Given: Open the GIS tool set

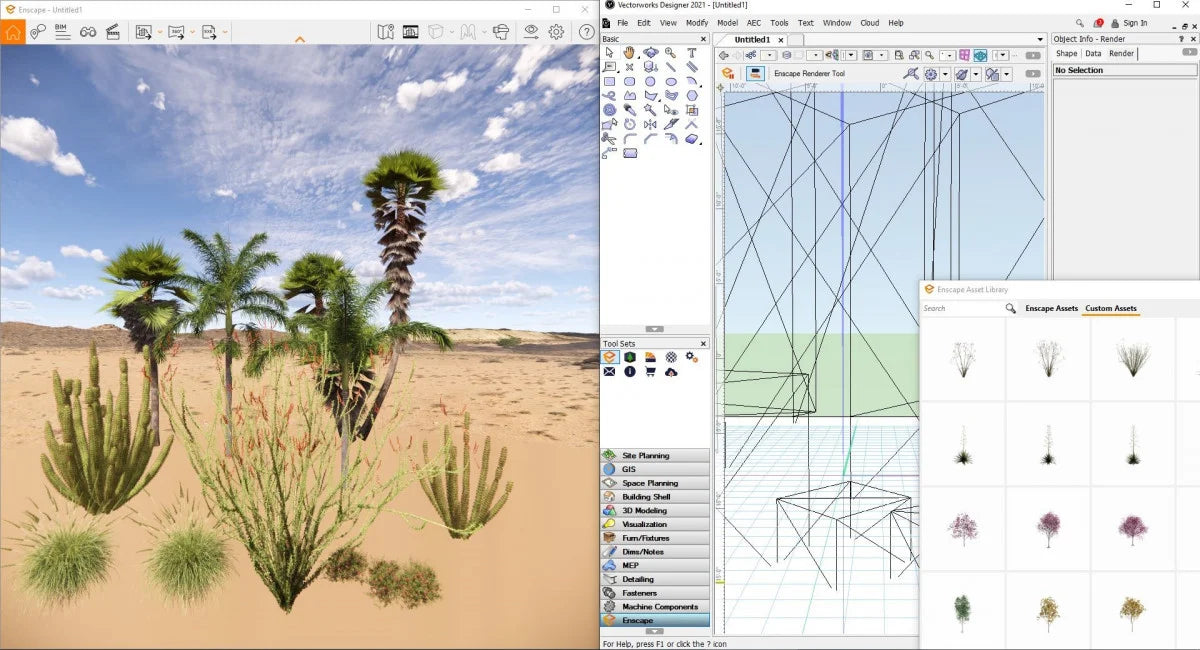Looking at the screenshot, I should click(x=655, y=469).
